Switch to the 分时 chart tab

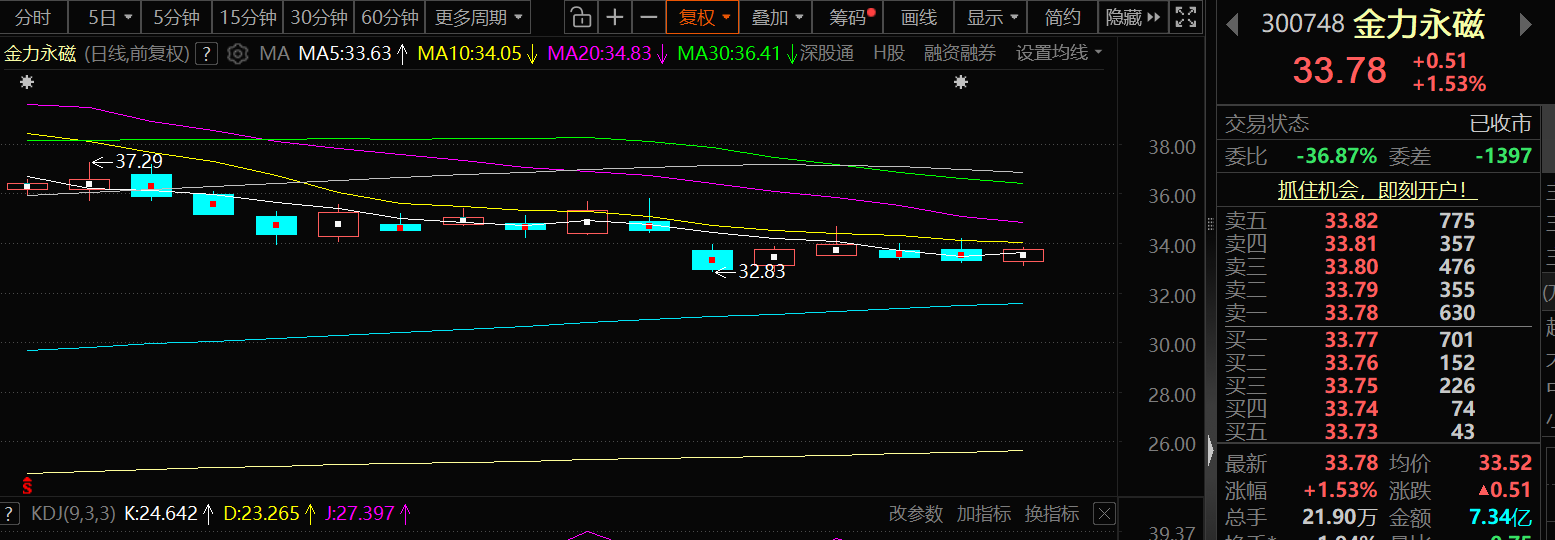click(33, 17)
